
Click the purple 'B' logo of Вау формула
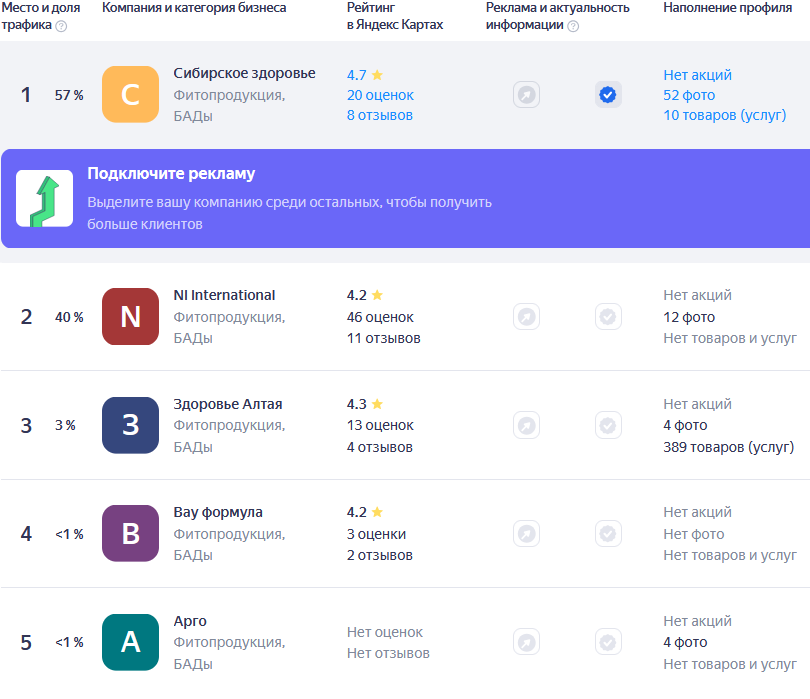coord(130,534)
